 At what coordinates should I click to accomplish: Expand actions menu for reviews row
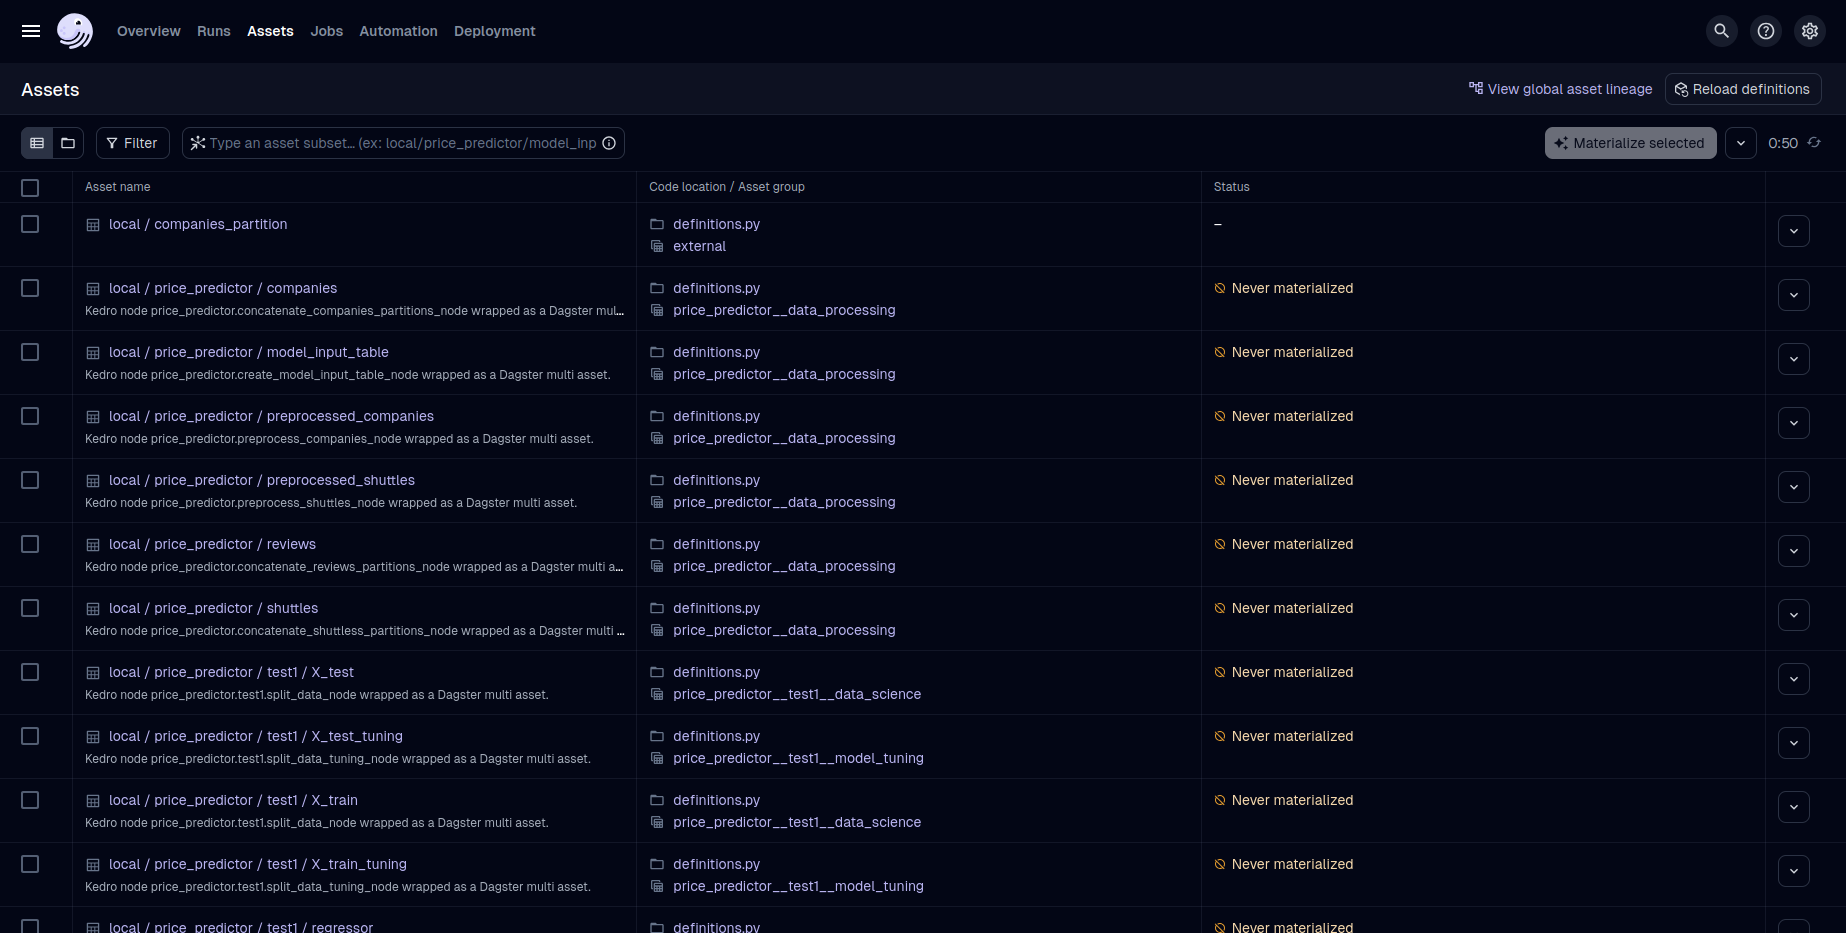(x=1794, y=551)
